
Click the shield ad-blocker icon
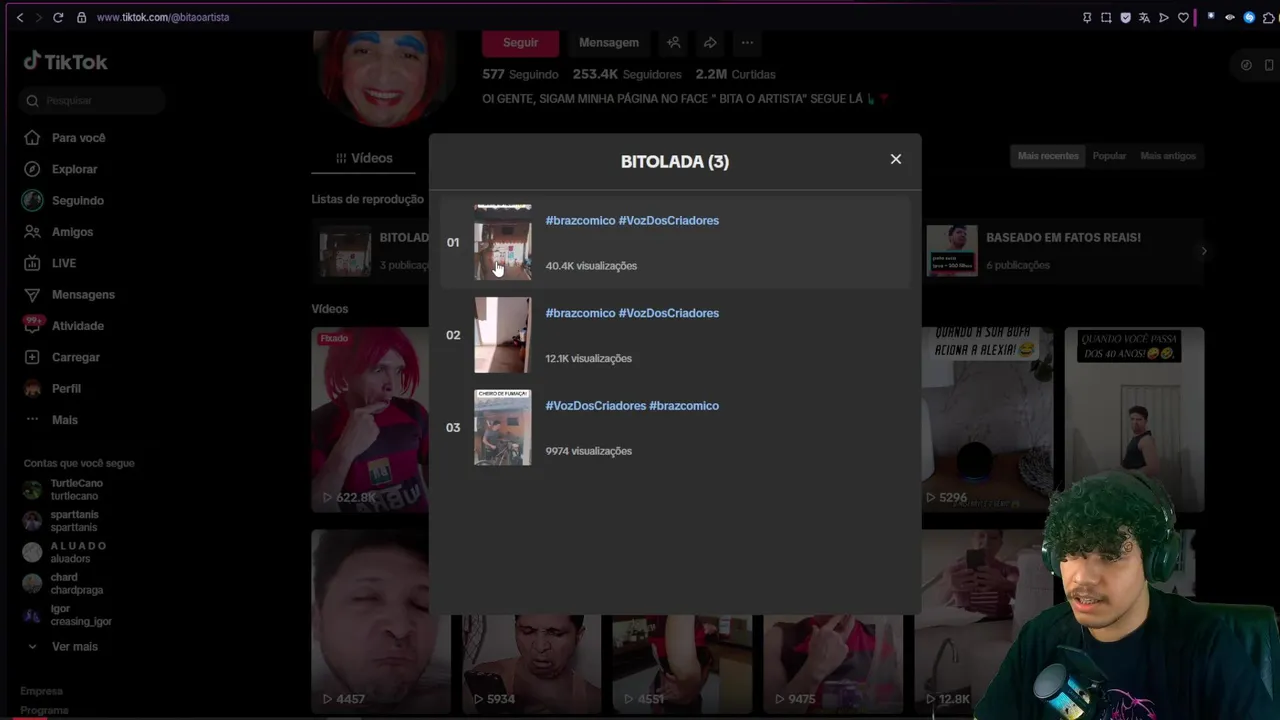(x=1125, y=17)
